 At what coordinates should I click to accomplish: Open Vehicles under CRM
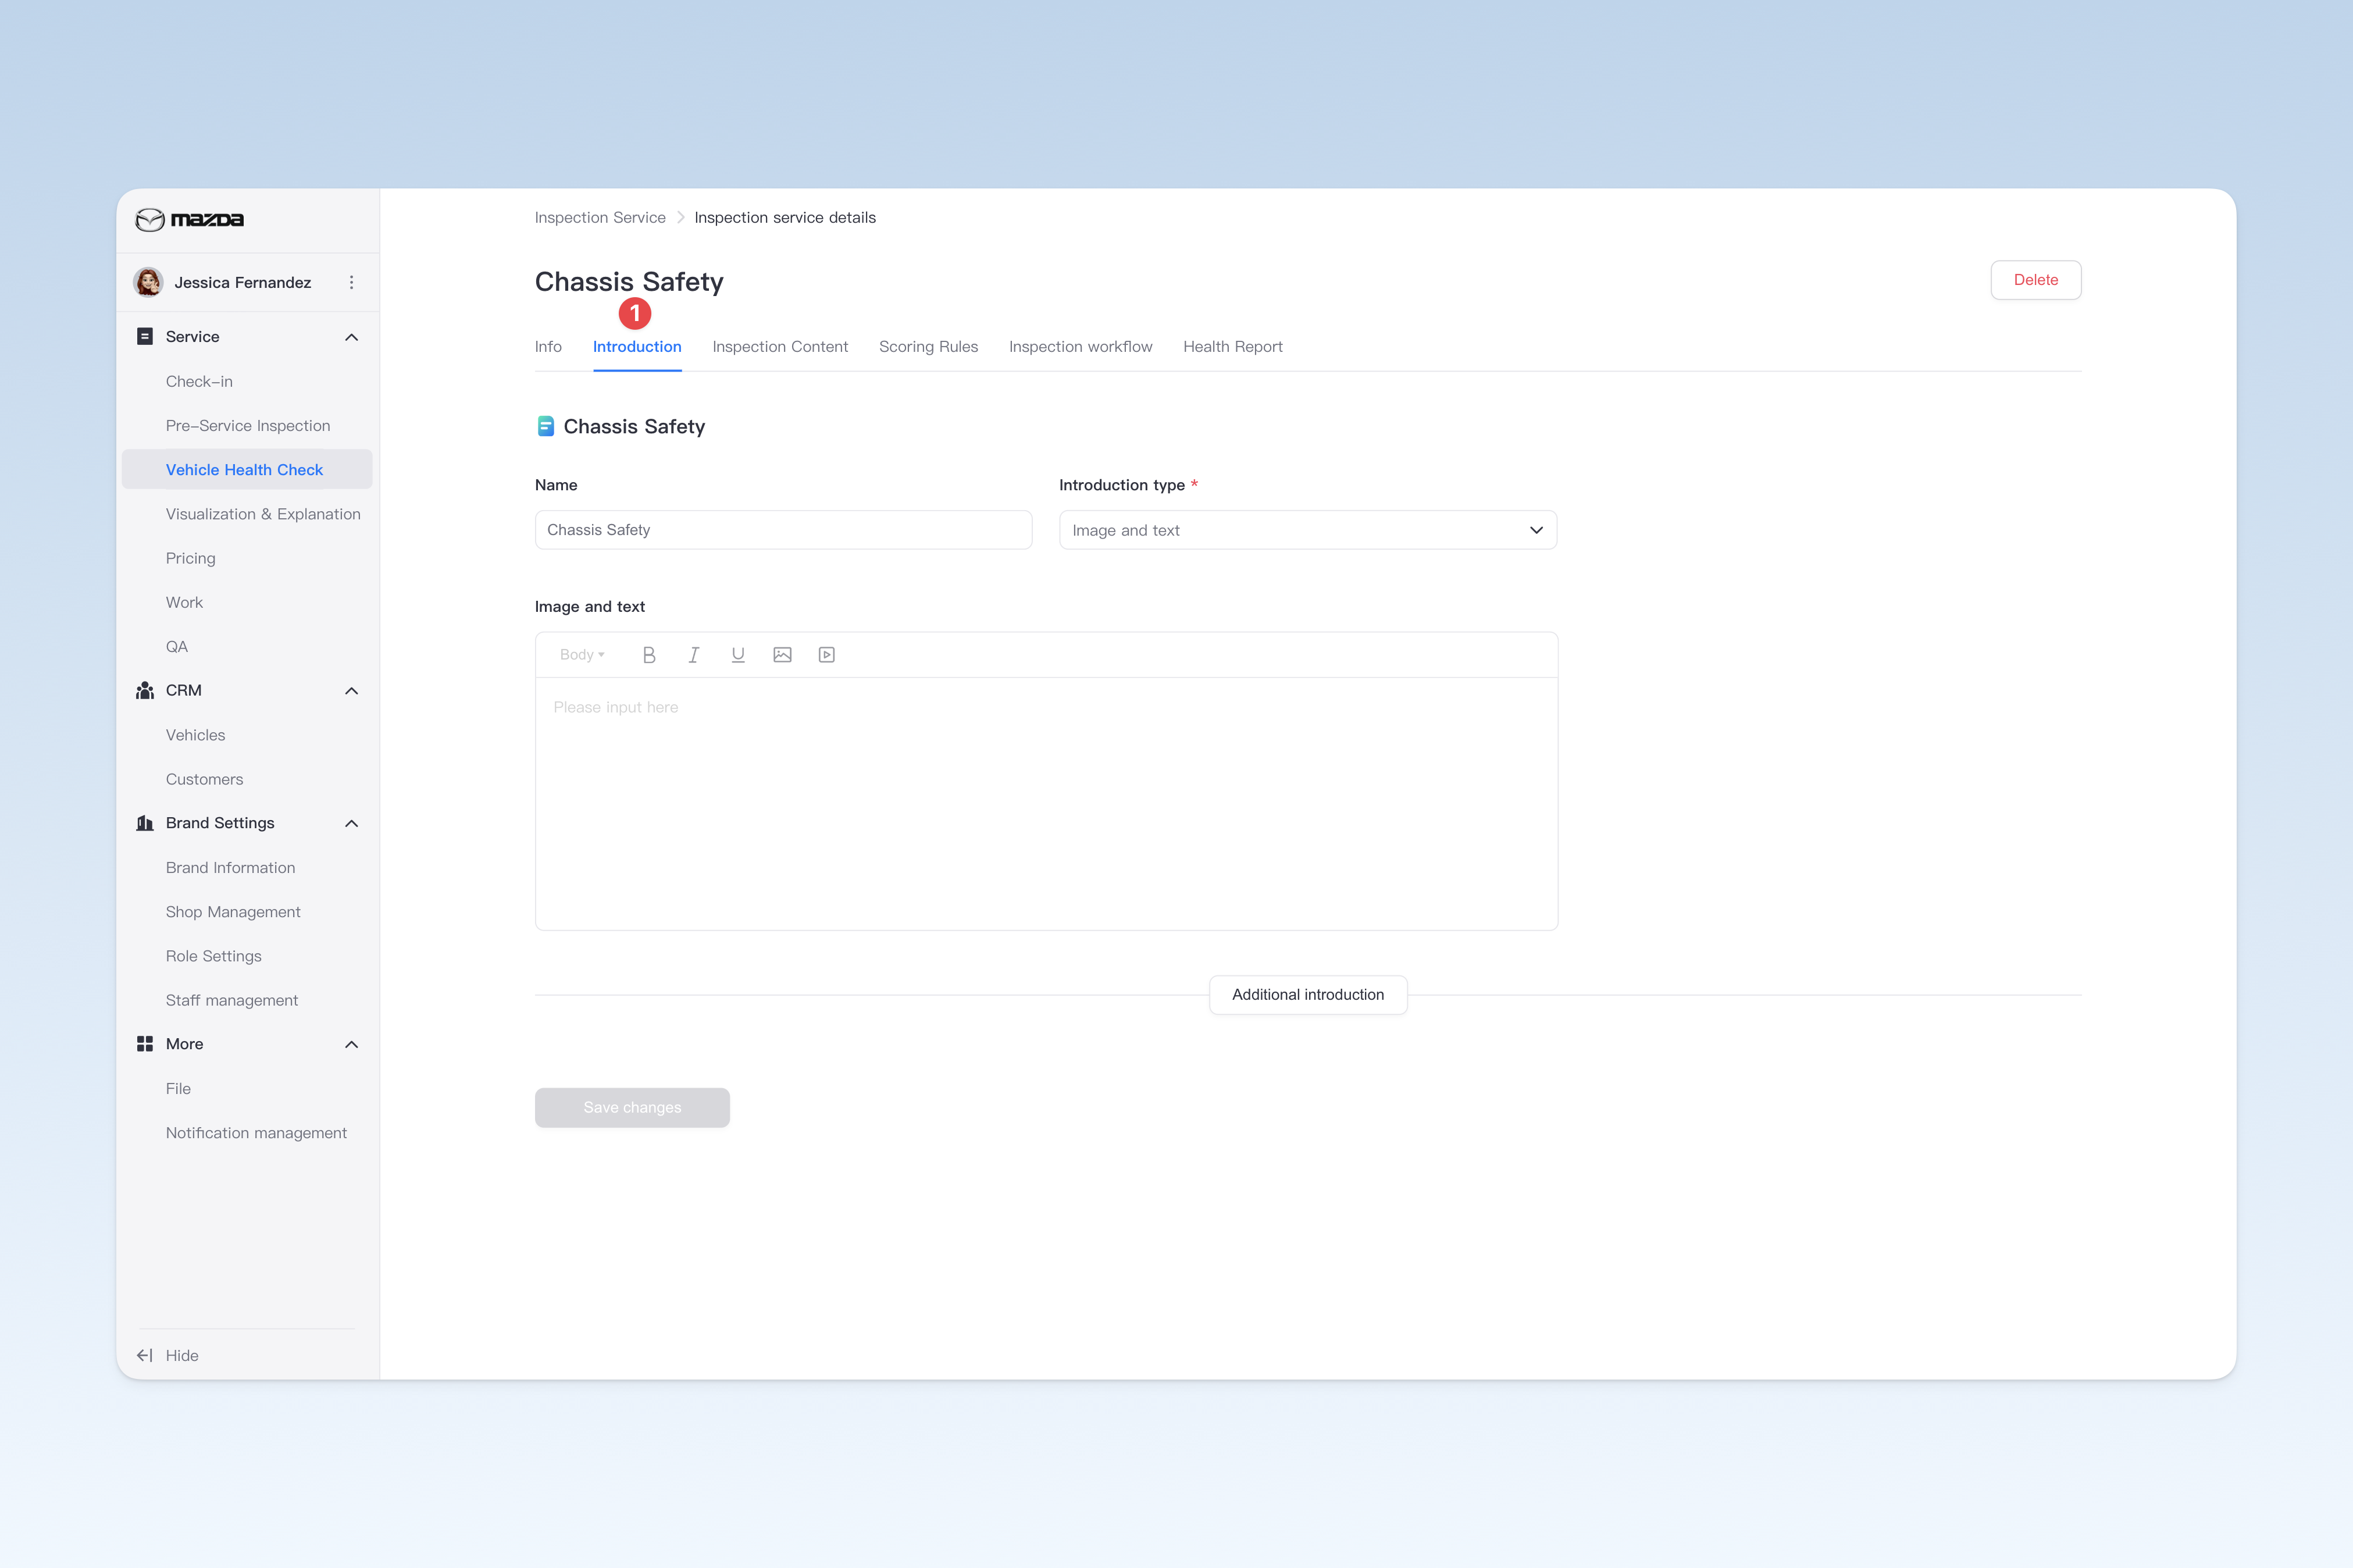coord(195,735)
